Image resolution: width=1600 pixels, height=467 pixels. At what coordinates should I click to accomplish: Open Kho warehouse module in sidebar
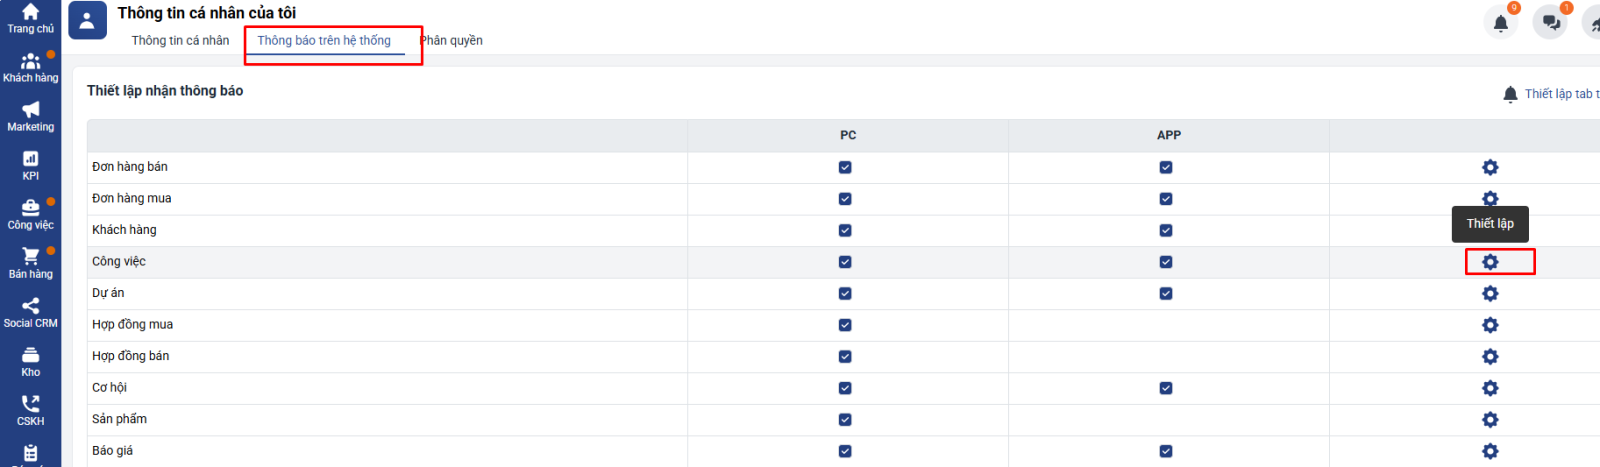coord(30,361)
